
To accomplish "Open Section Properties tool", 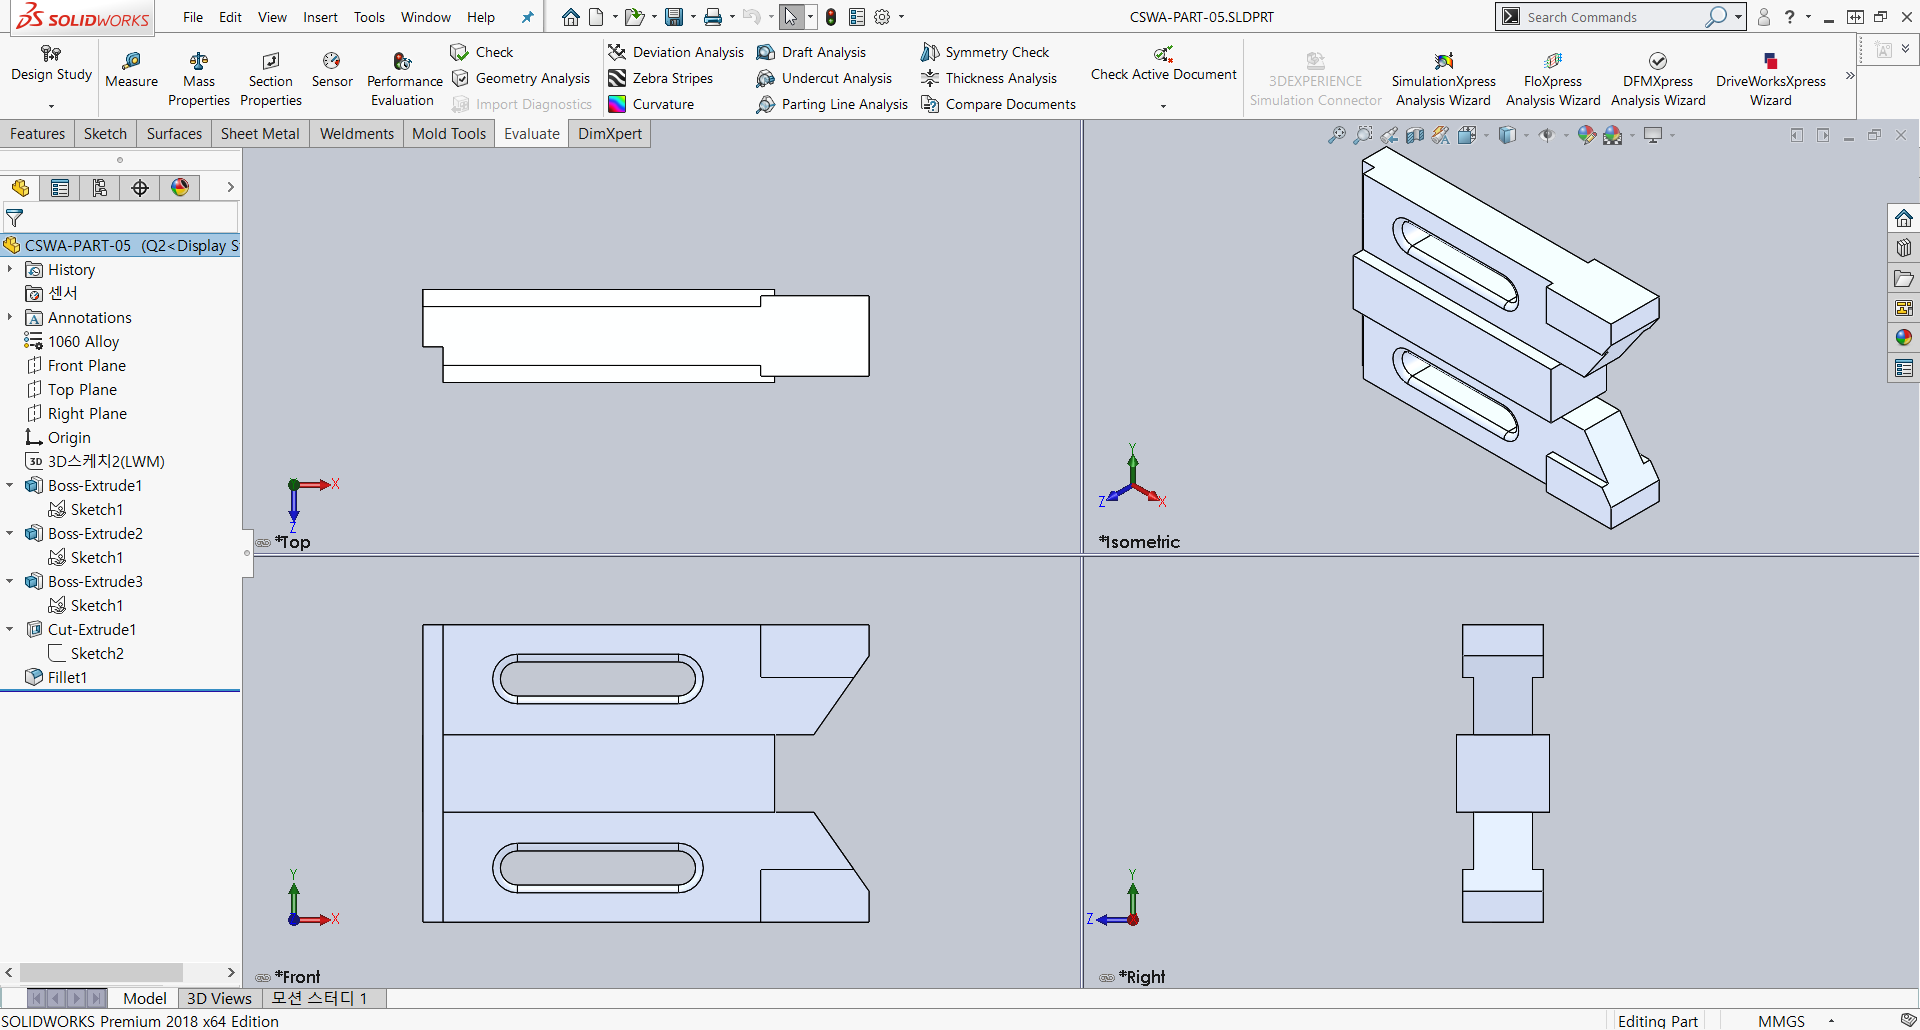I will click(271, 78).
